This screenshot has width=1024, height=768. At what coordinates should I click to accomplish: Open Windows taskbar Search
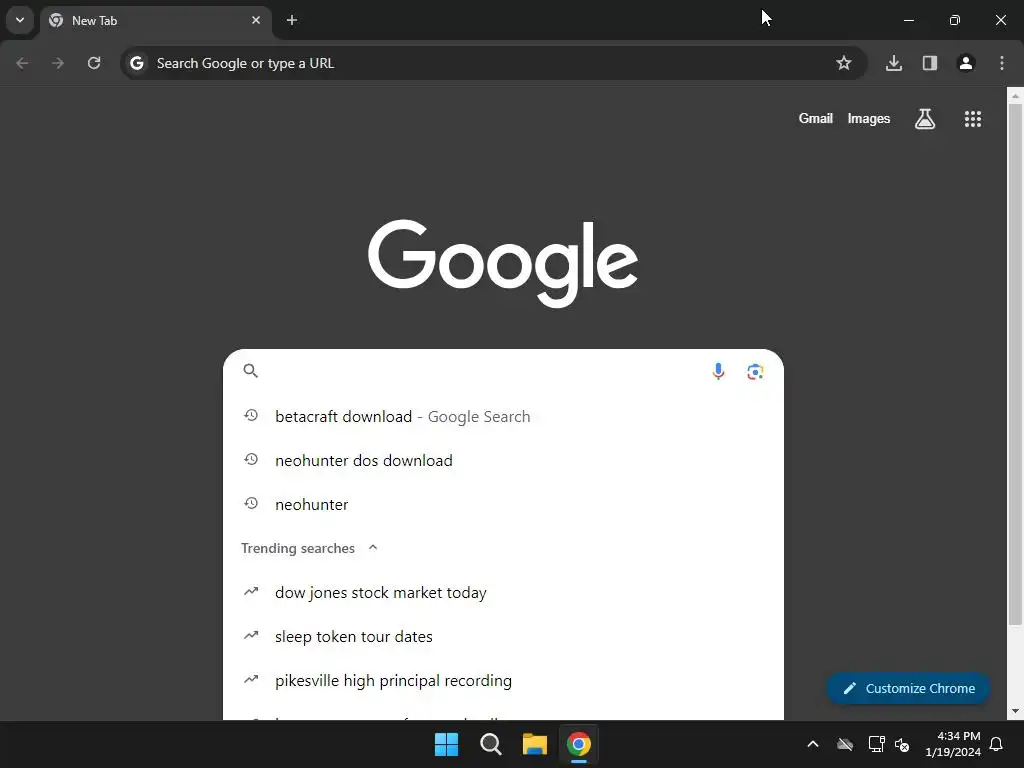click(x=490, y=744)
